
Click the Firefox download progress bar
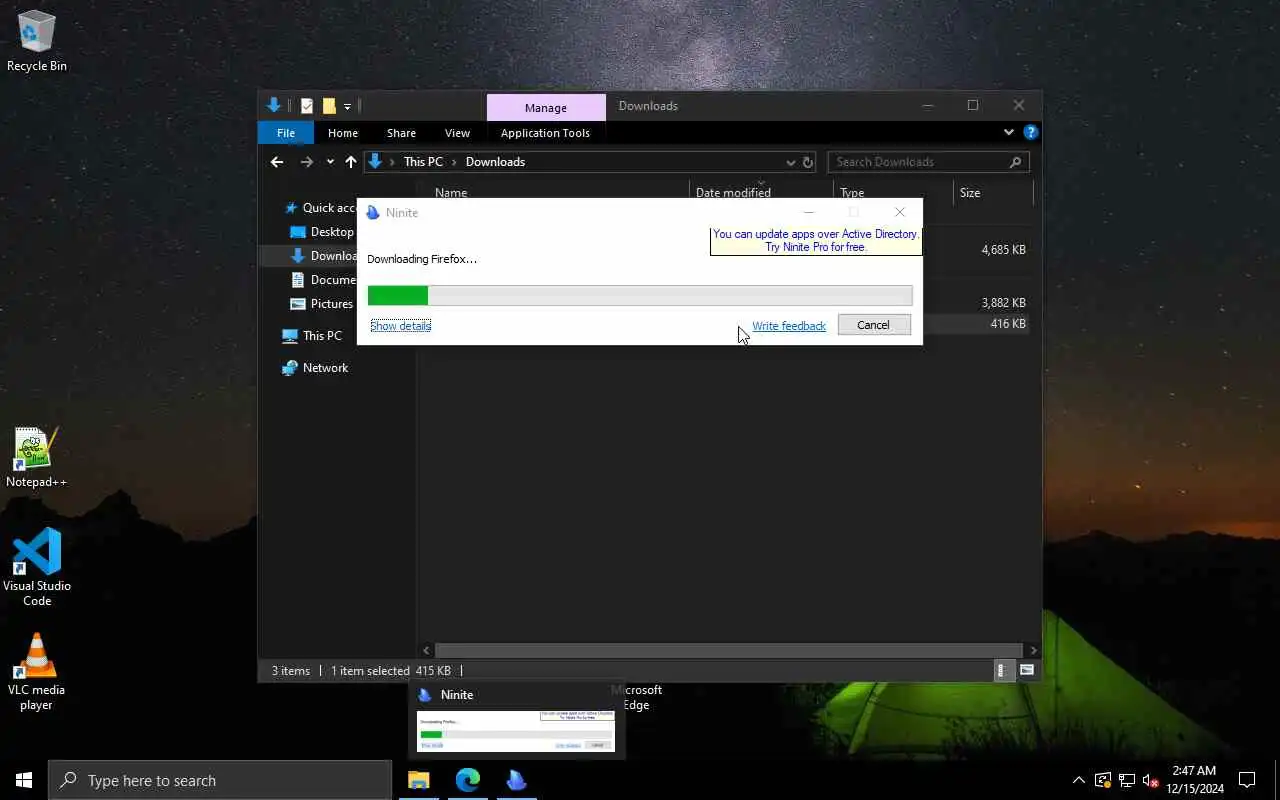coord(640,295)
